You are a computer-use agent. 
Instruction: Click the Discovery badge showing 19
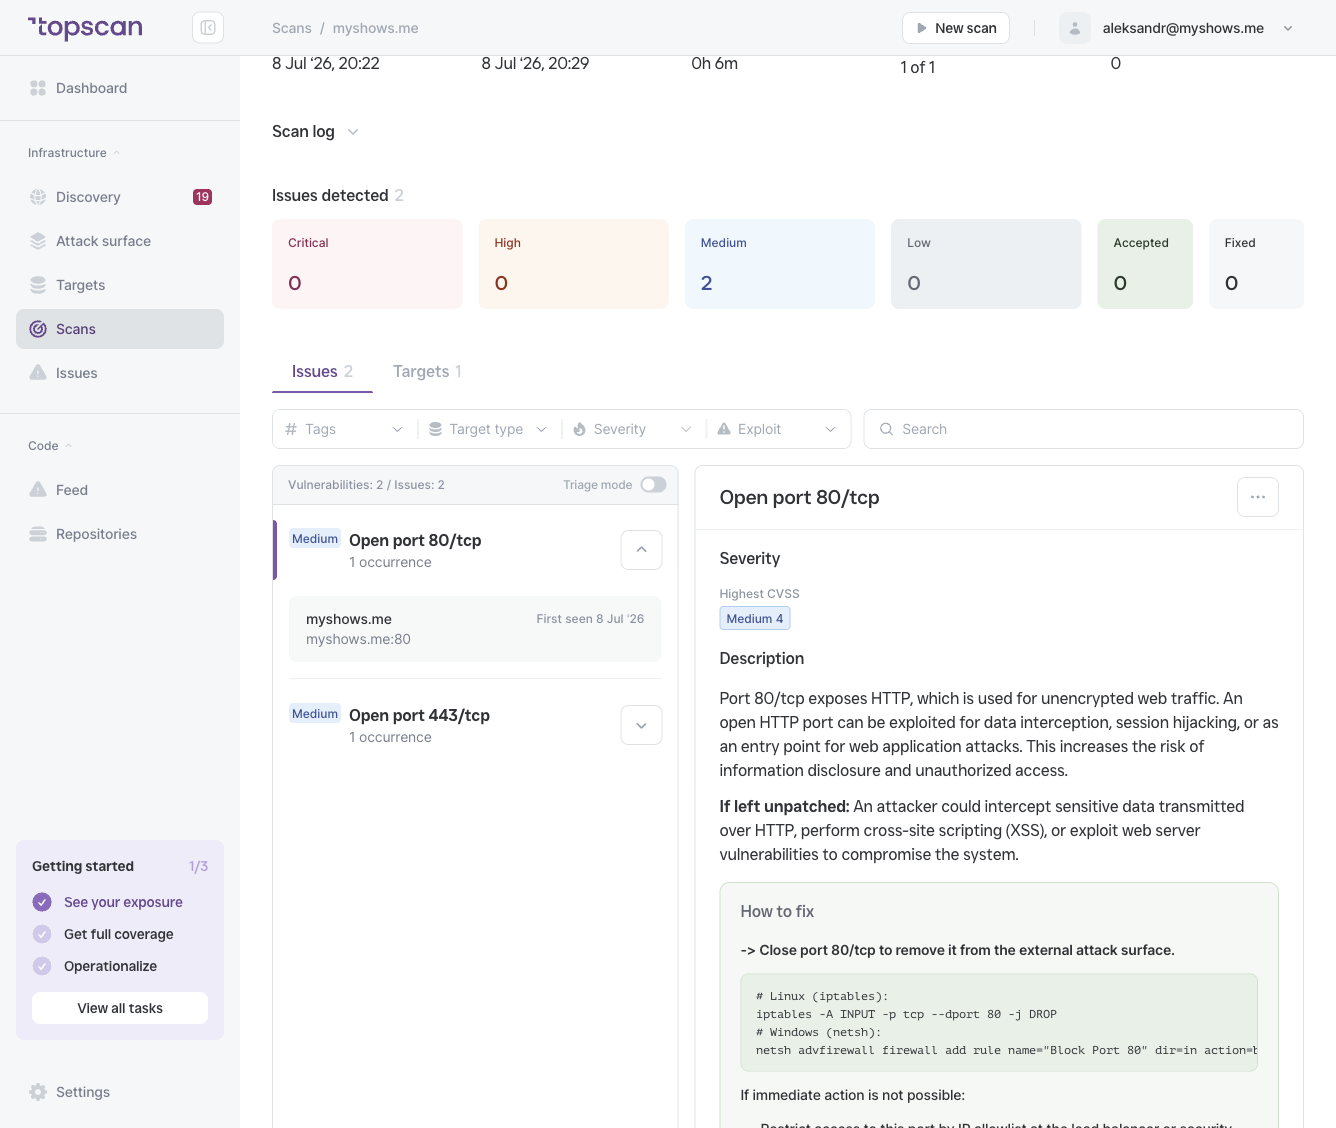click(202, 197)
